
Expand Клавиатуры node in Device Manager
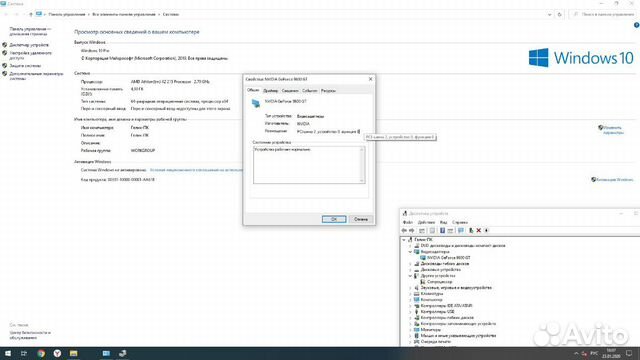click(410, 293)
